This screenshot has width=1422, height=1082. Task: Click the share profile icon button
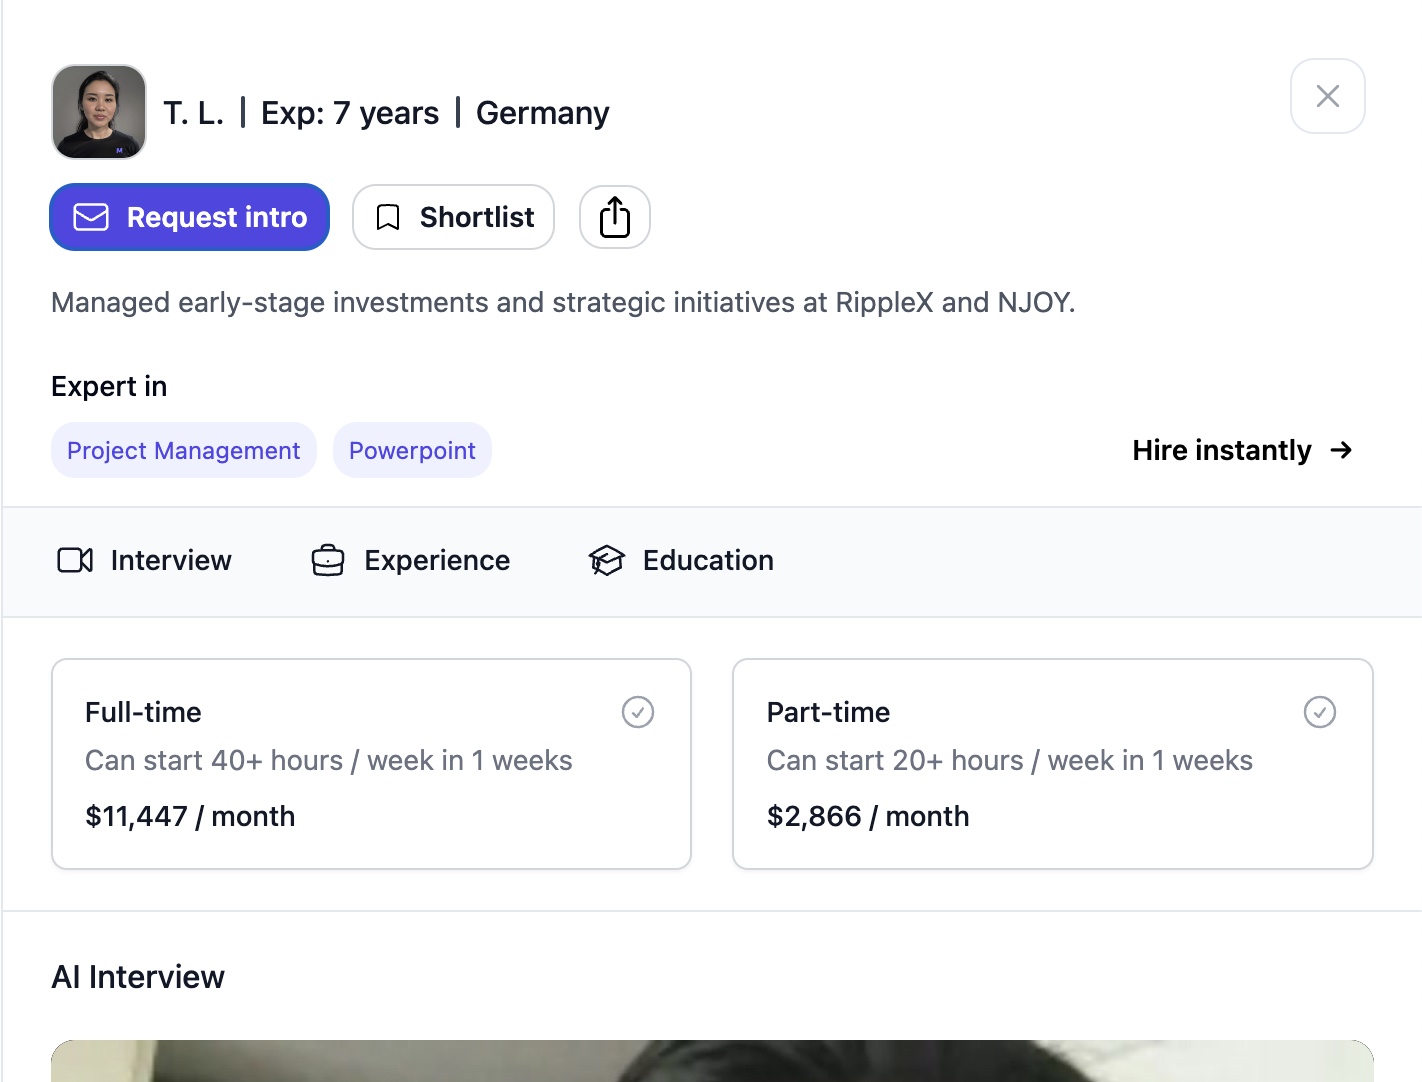pyautogui.click(x=615, y=217)
